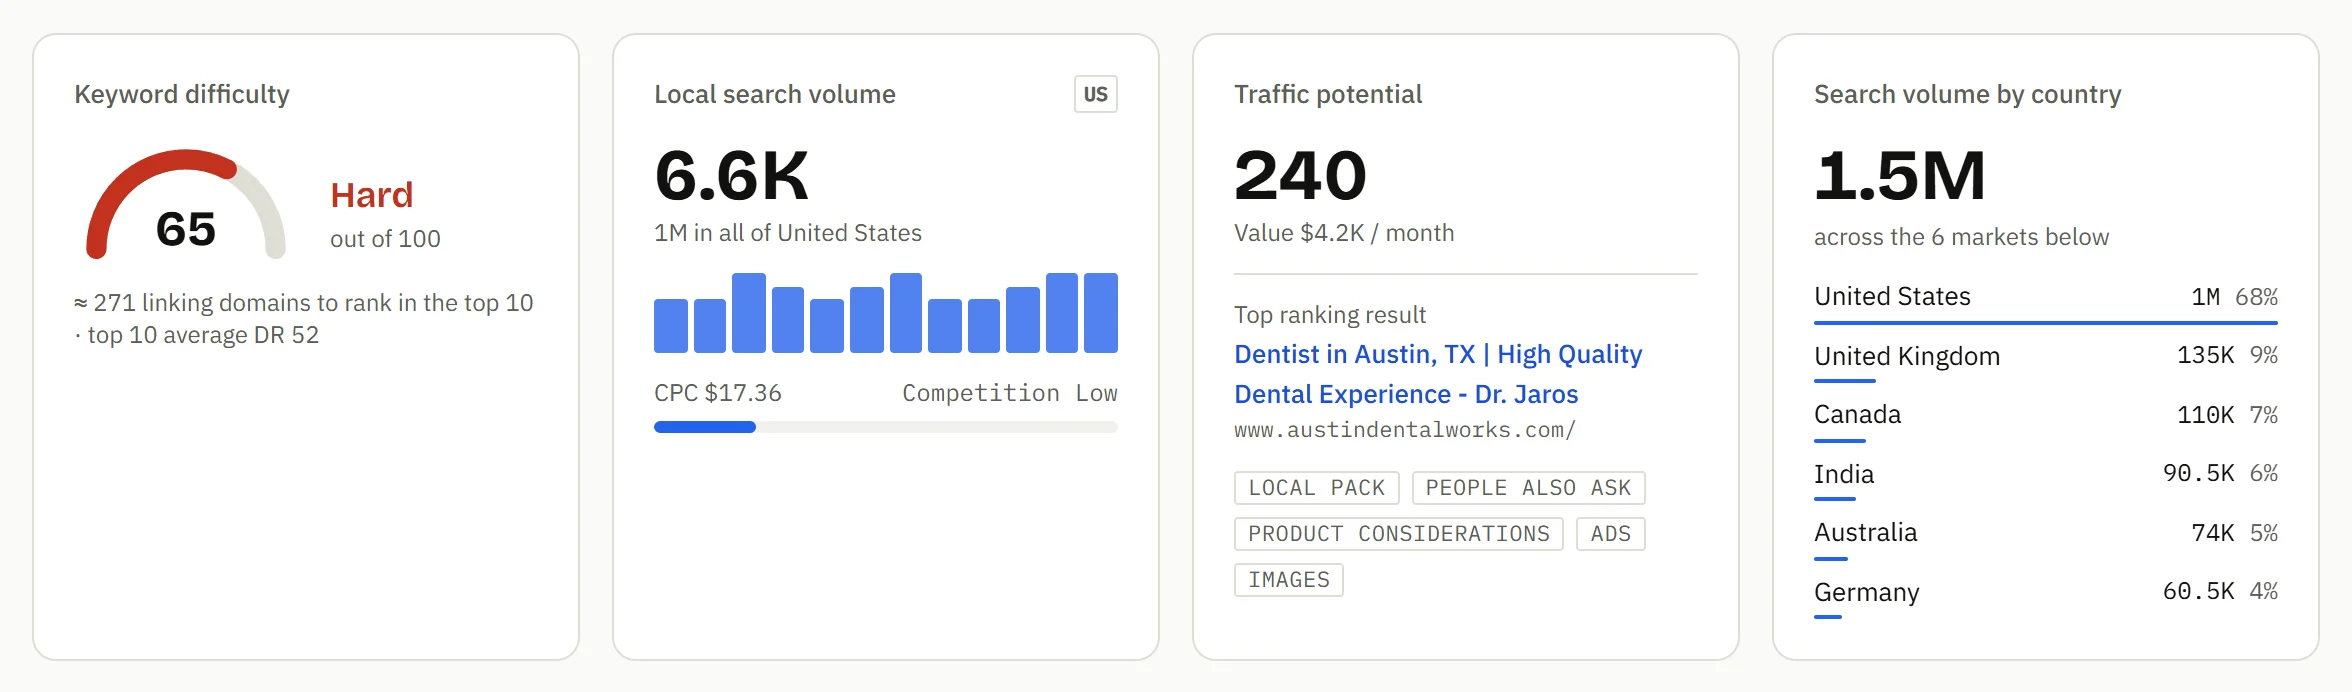Image resolution: width=2352 pixels, height=692 pixels.
Task: Click the out of 100 text
Action: 385,239
